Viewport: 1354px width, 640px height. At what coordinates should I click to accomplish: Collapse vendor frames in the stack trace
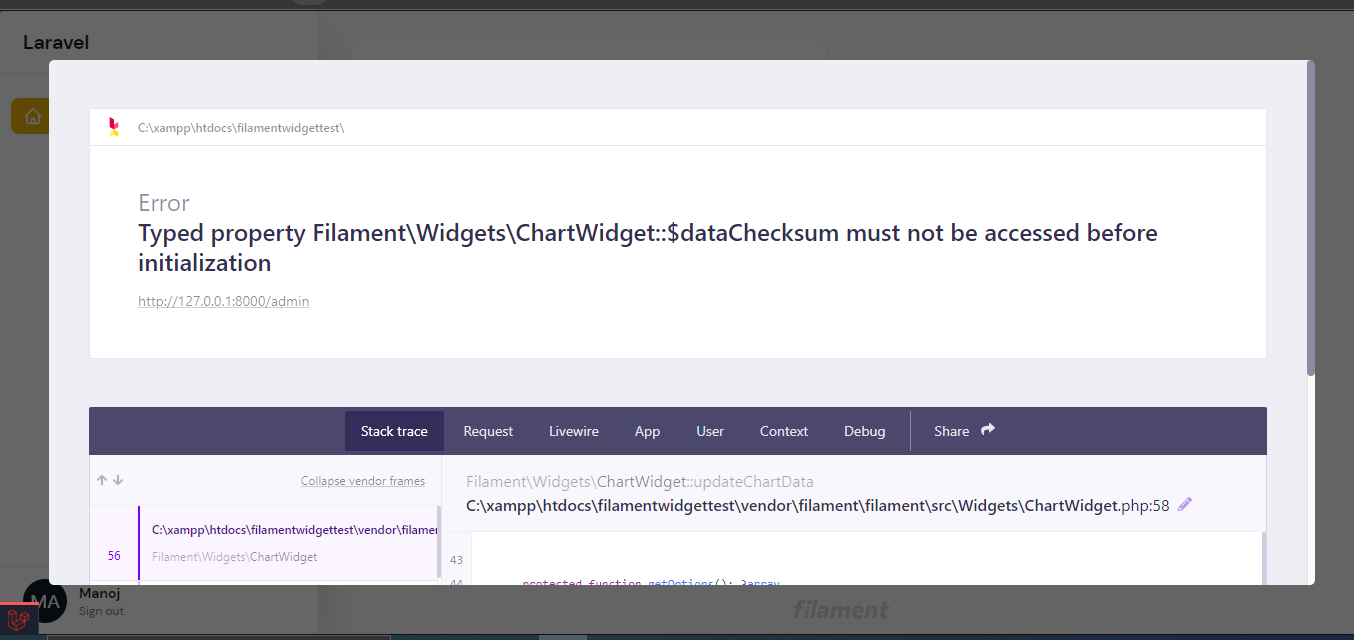[x=363, y=480]
